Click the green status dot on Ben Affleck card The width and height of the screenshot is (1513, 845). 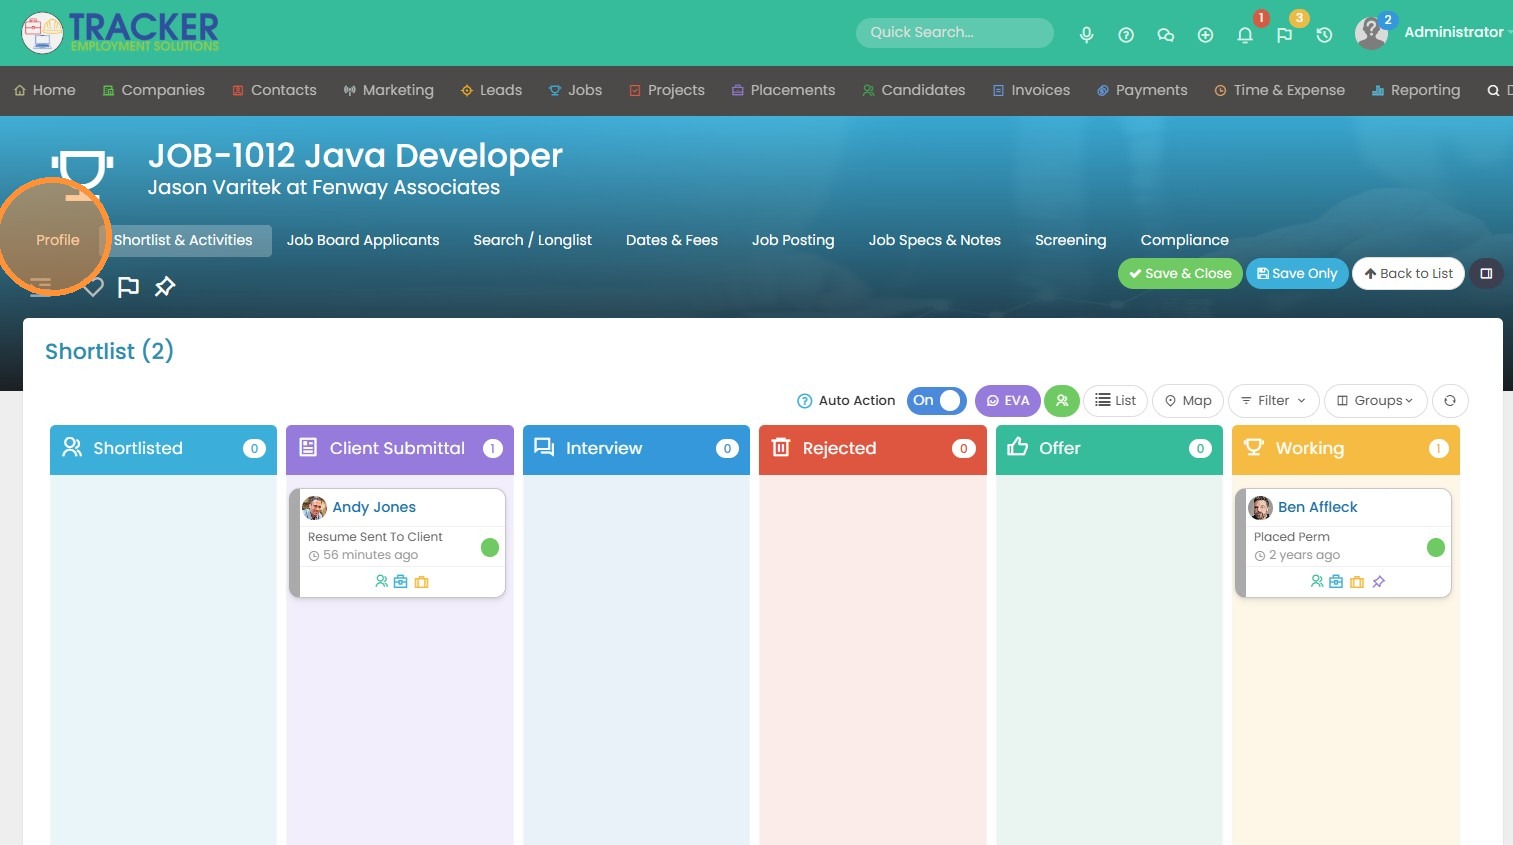[x=1436, y=547]
